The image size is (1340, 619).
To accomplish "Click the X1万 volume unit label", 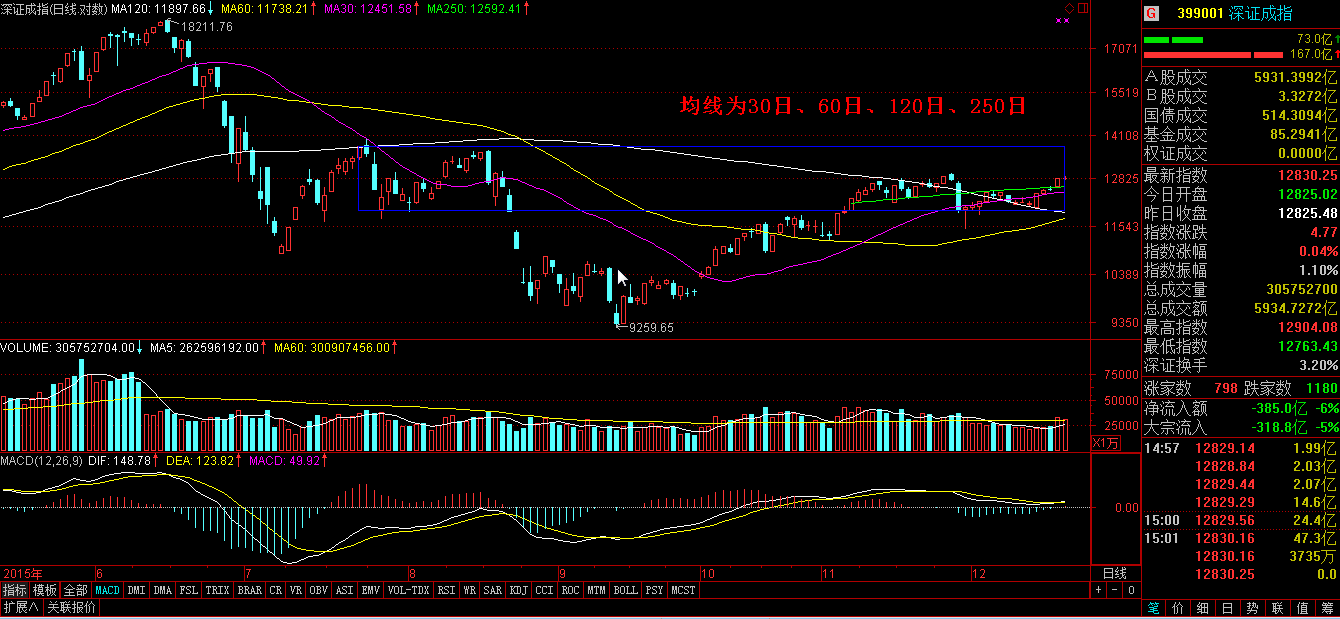I will [1104, 443].
